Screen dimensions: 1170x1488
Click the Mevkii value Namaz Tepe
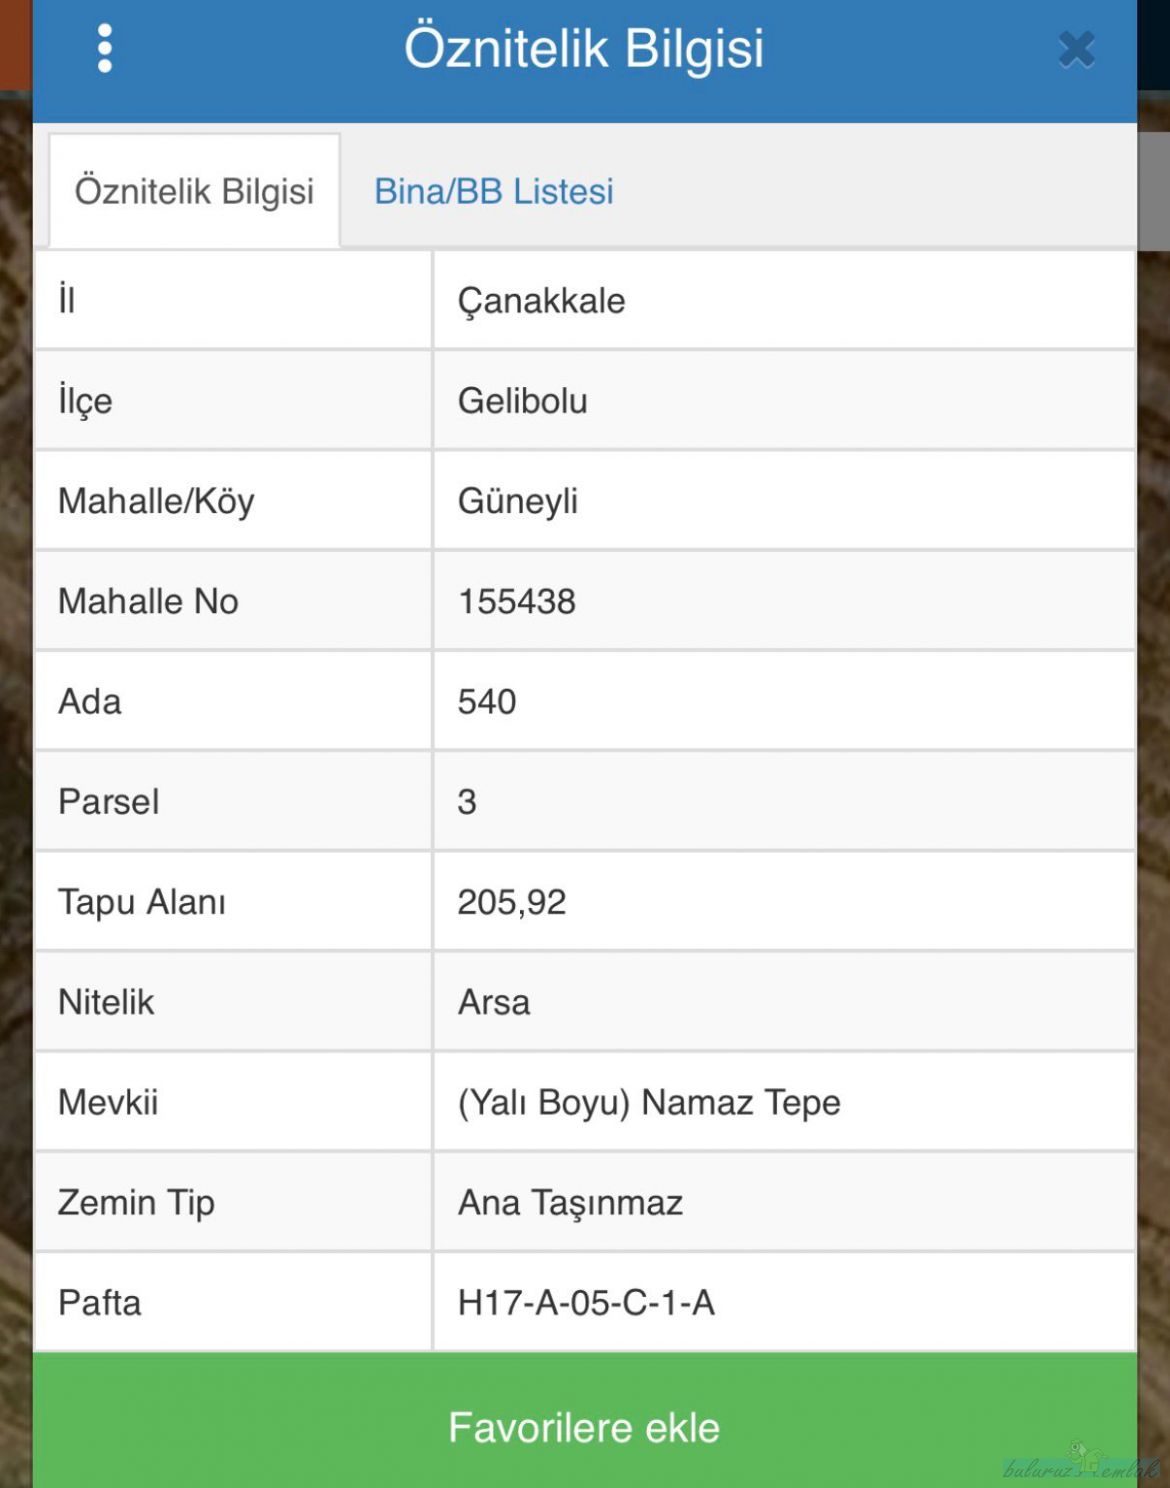pos(649,1102)
